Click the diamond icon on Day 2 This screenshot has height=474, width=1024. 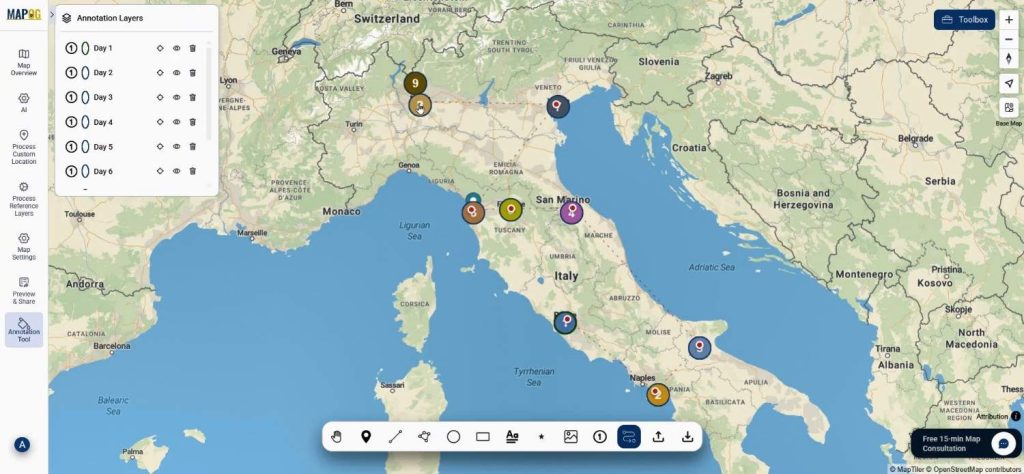point(160,72)
